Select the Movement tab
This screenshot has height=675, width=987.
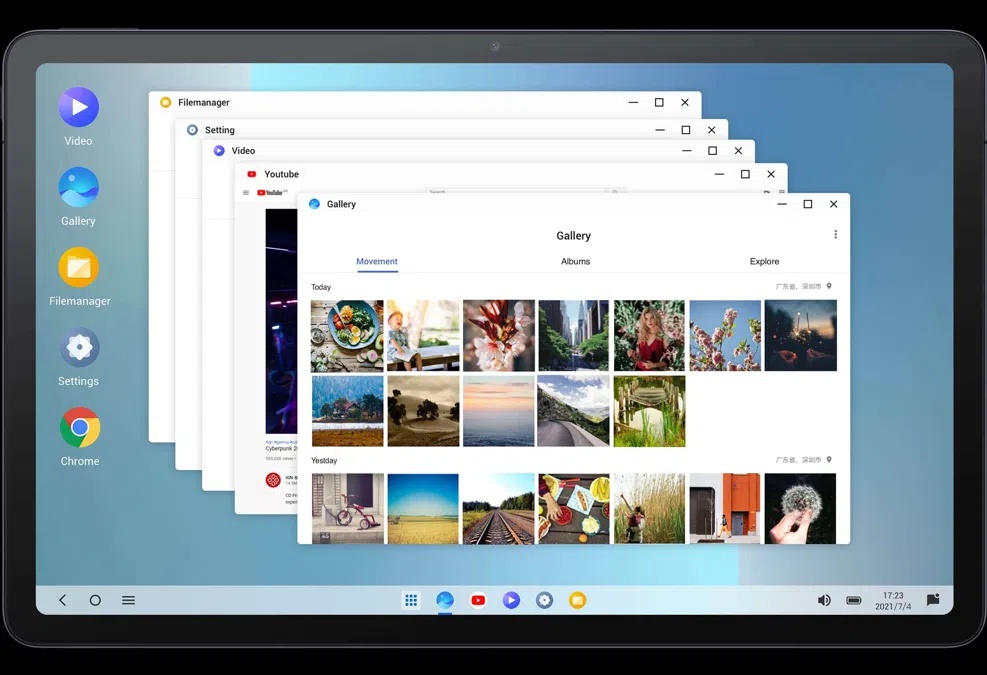coord(377,261)
